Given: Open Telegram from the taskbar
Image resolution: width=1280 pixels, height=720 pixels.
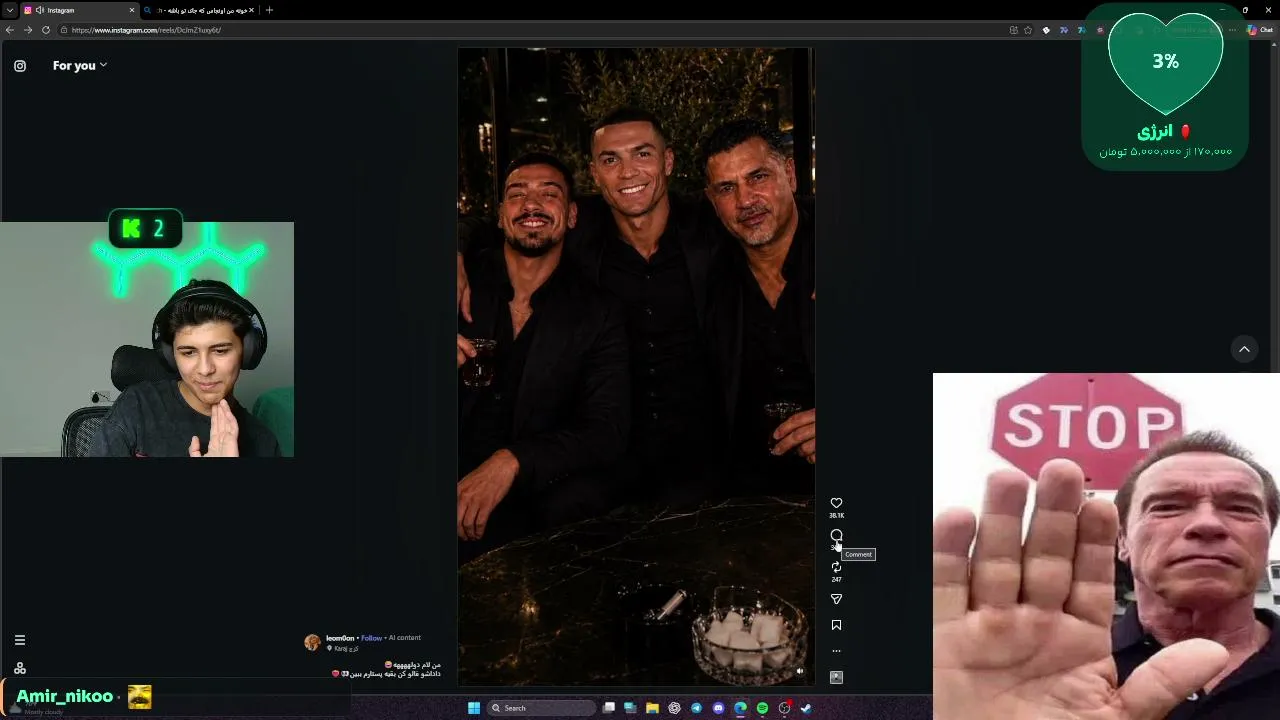Looking at the screenshot, I should [696, 708].
